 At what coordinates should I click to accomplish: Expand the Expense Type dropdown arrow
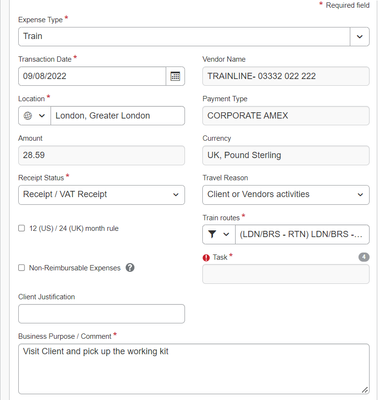(x=359, y=37)
